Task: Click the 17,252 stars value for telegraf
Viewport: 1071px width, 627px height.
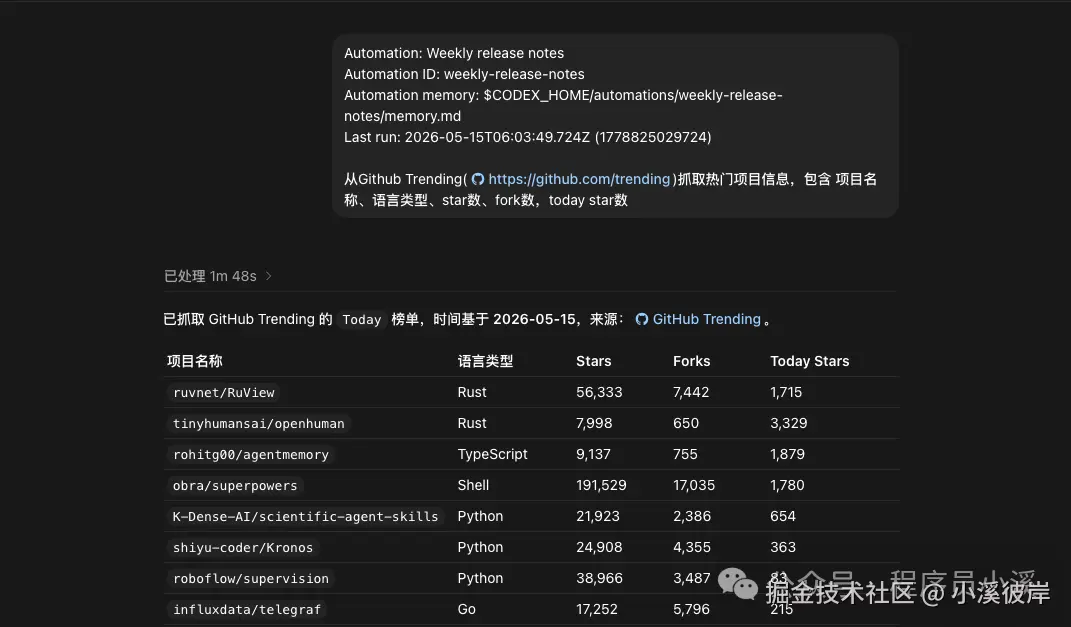Action: [597, 609]
